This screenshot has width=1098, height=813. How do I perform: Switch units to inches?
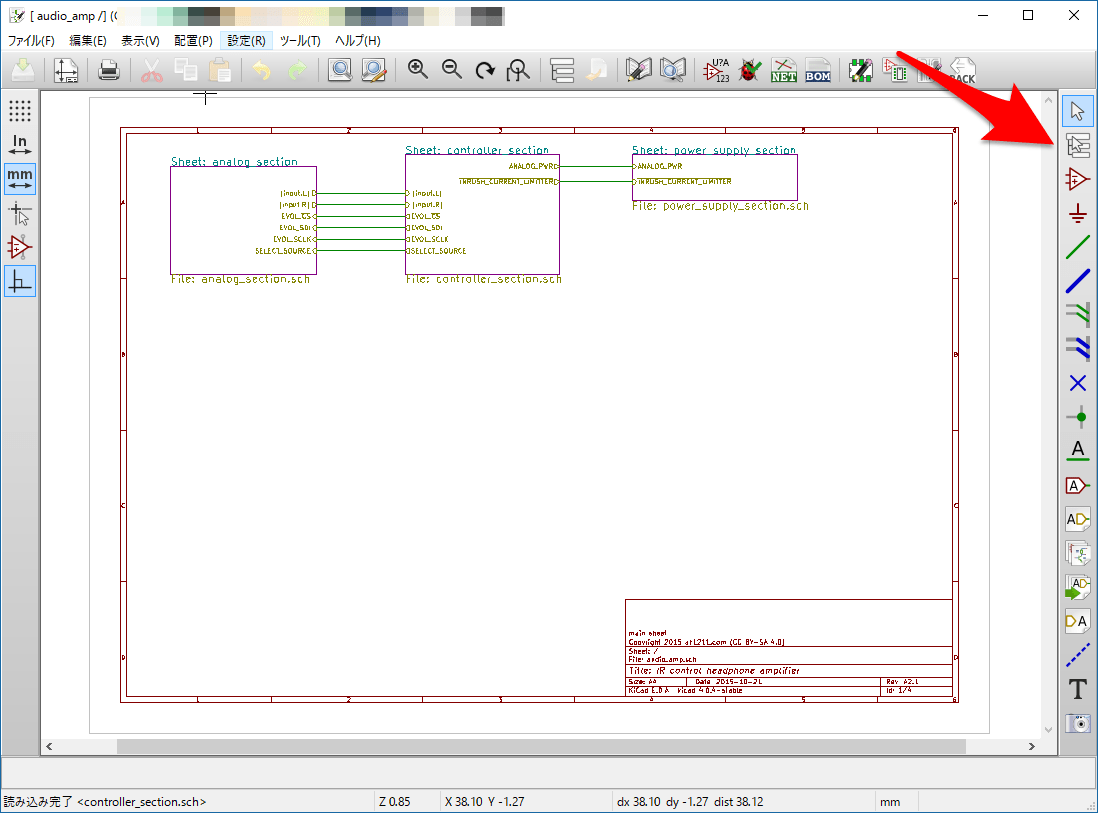[x=20, y=144]
